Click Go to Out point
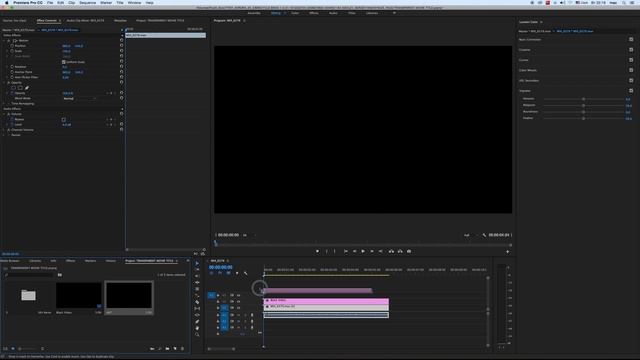 coord(380,251)
